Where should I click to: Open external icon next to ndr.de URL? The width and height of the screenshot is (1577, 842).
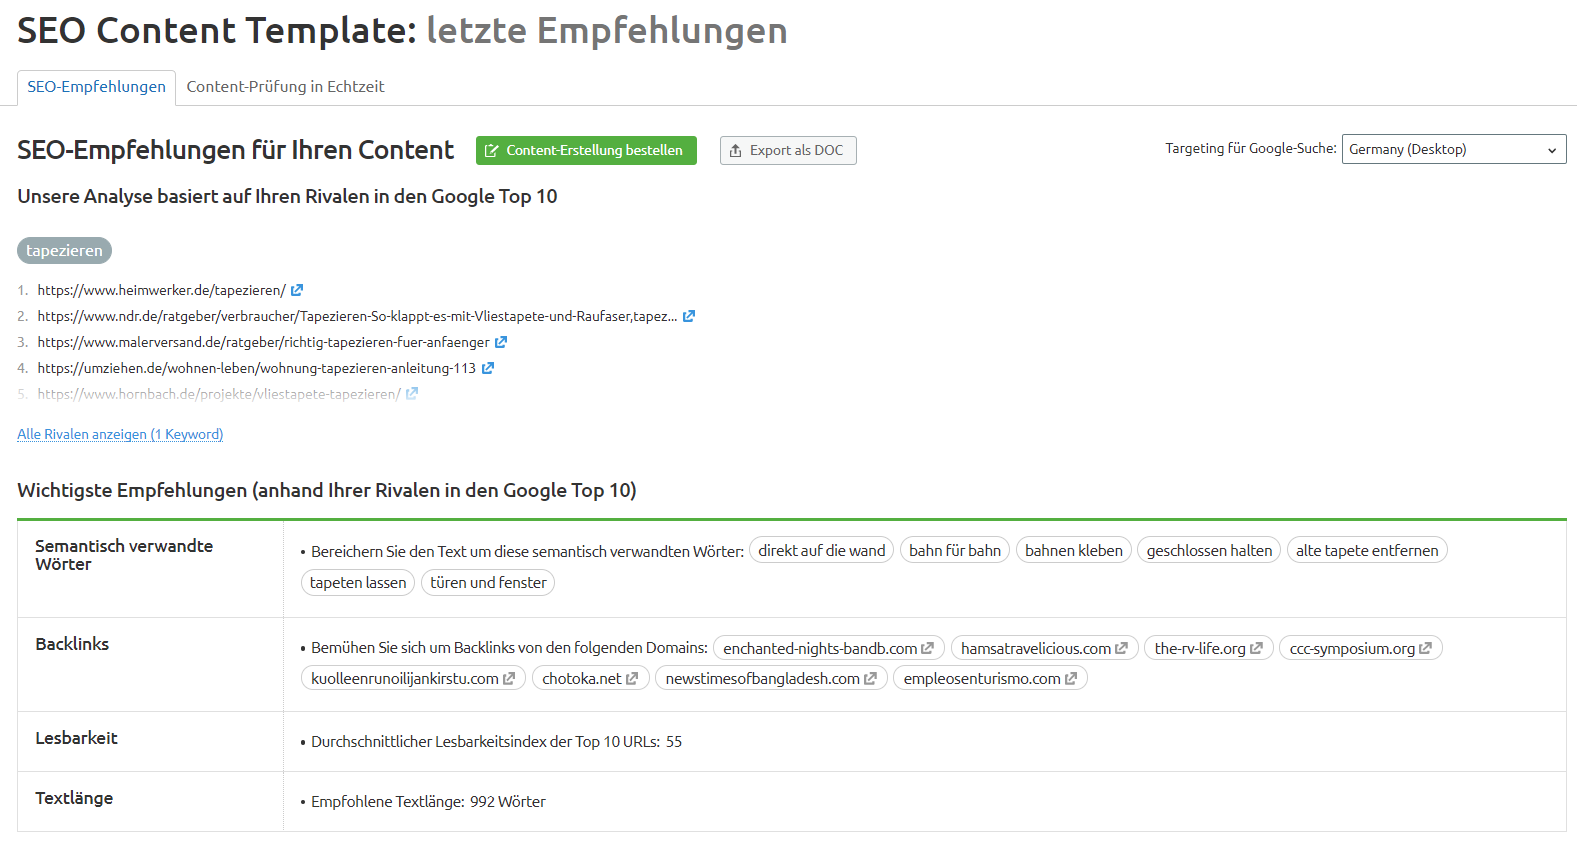[x=689, y=316]
